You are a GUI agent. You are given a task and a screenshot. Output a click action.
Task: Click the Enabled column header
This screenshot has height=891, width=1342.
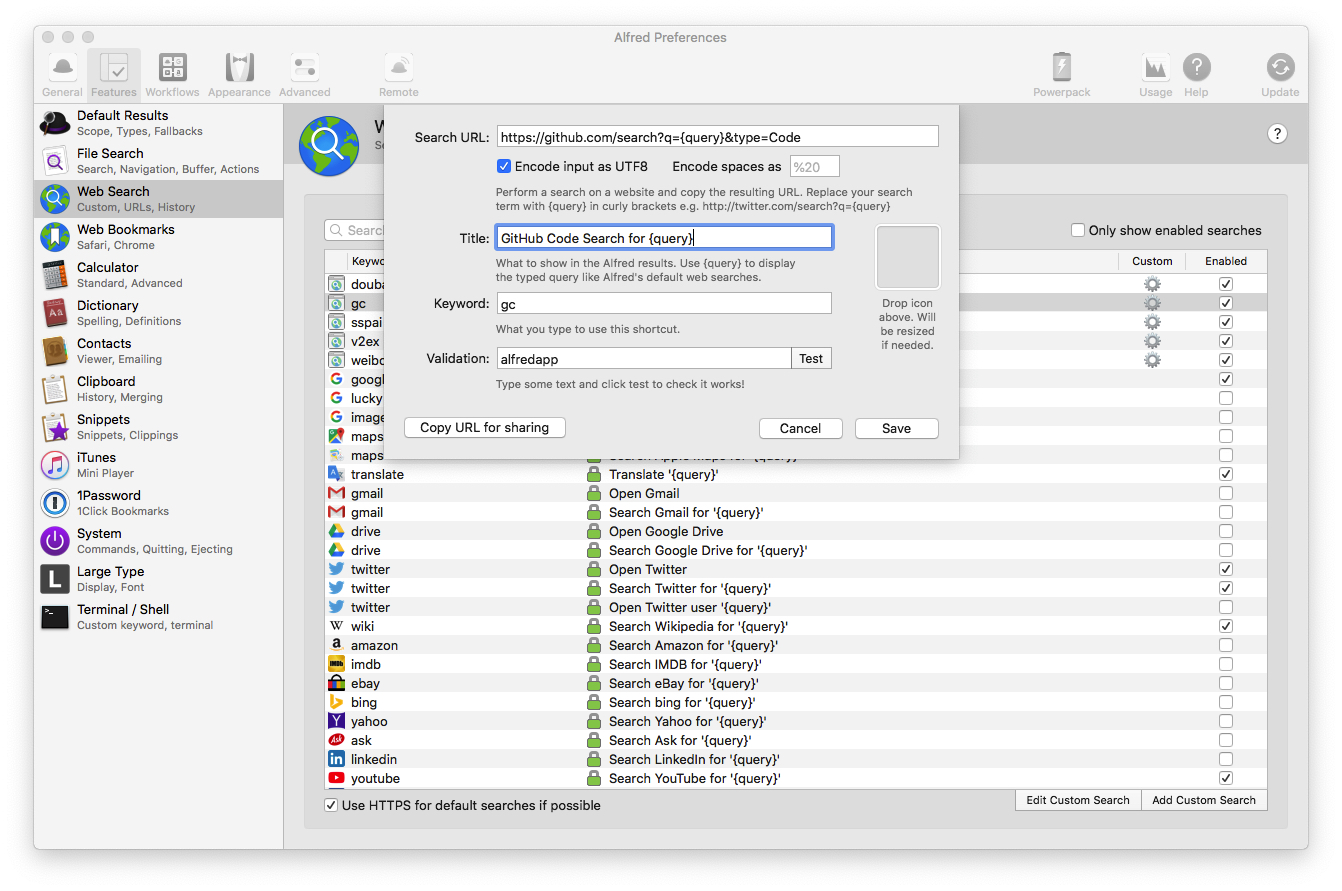[1226, 261]
